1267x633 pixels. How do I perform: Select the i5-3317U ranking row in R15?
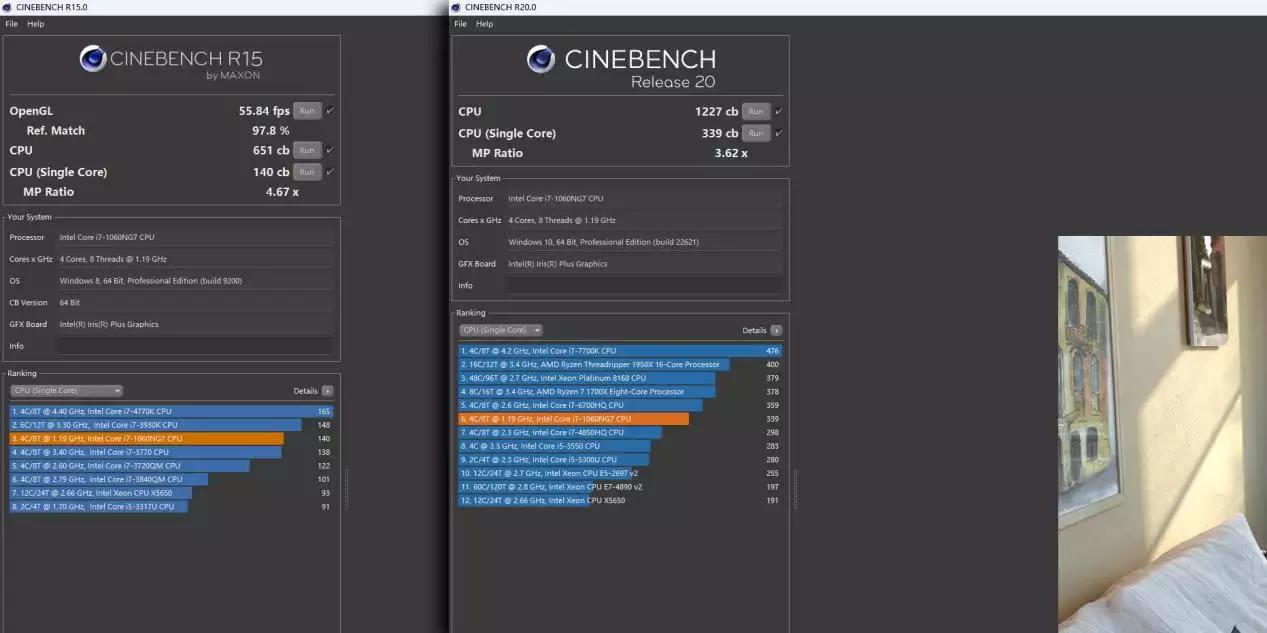pos(171,506)
